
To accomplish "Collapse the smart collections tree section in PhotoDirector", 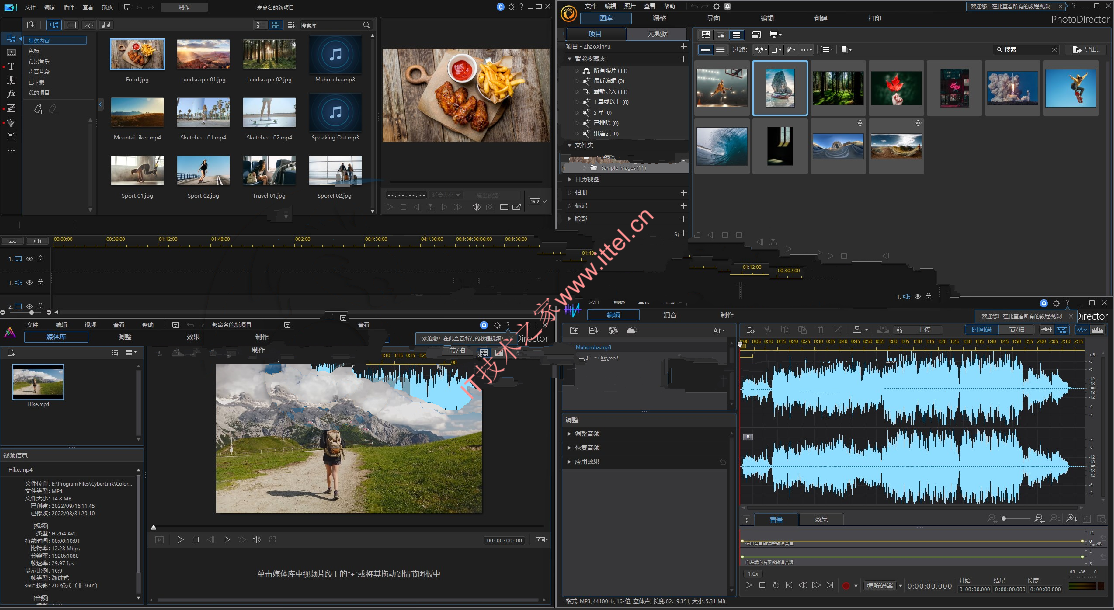I will 569,58.
